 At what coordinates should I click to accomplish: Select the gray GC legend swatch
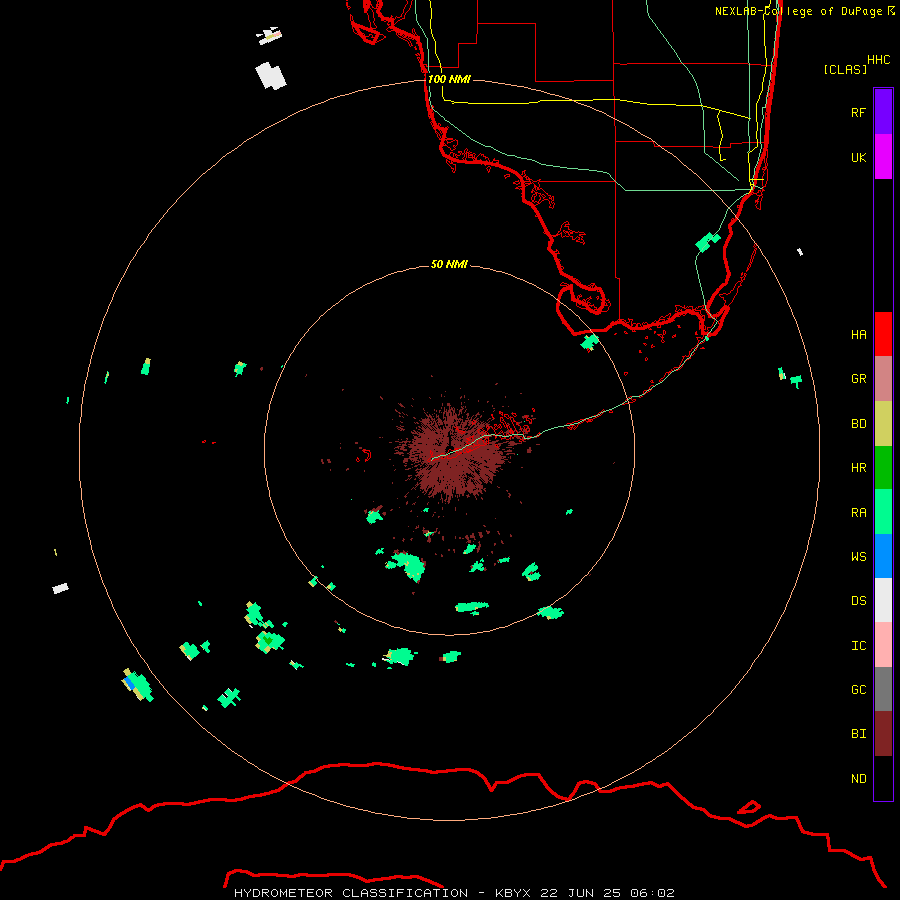coord(883,689)
